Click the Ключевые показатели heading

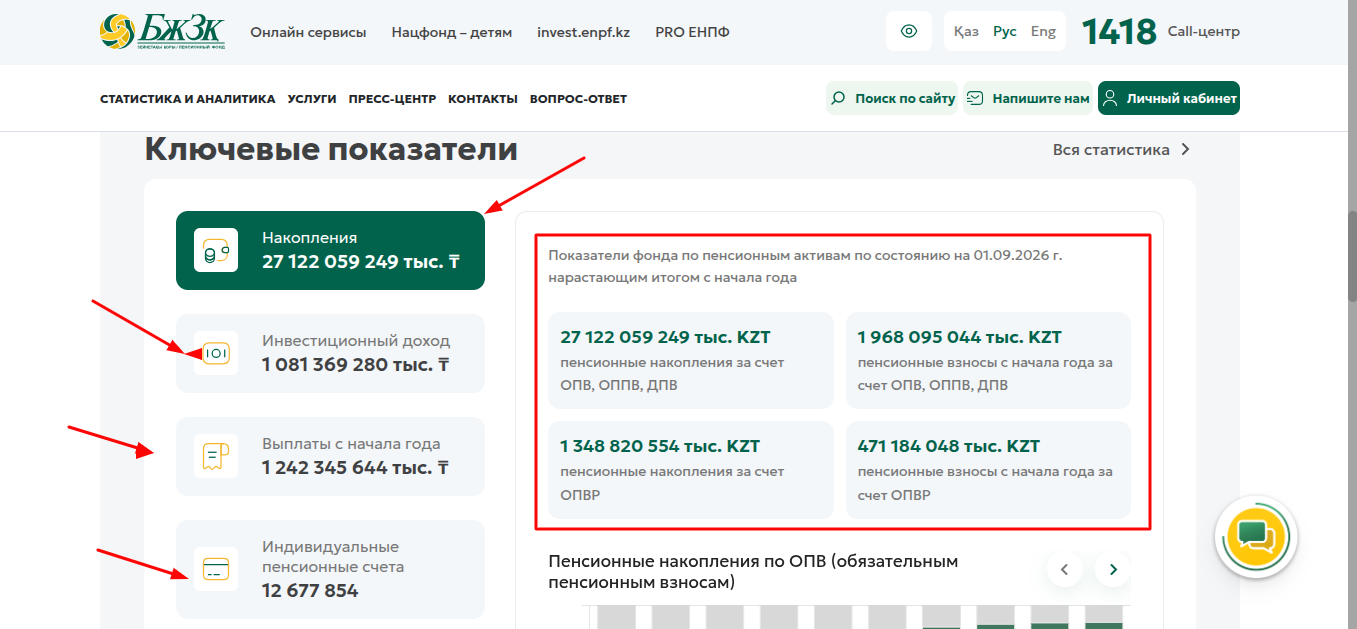(x=331, y=149)
